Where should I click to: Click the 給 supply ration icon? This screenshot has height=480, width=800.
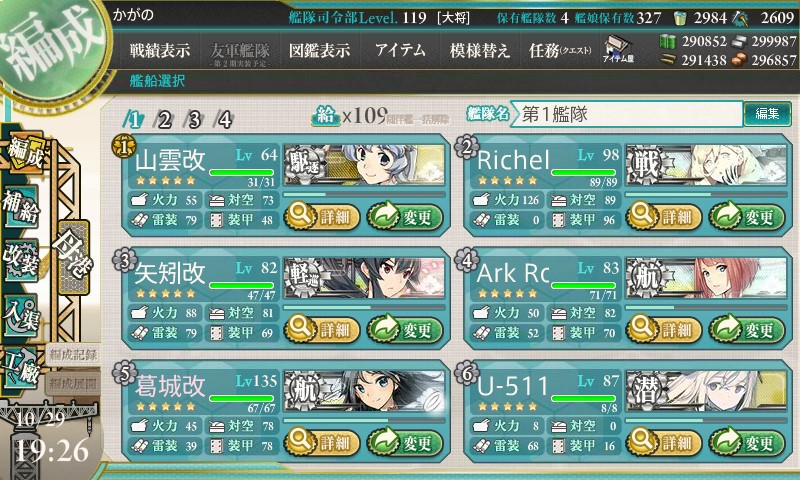pyautogui.click(x=326, y=116)
